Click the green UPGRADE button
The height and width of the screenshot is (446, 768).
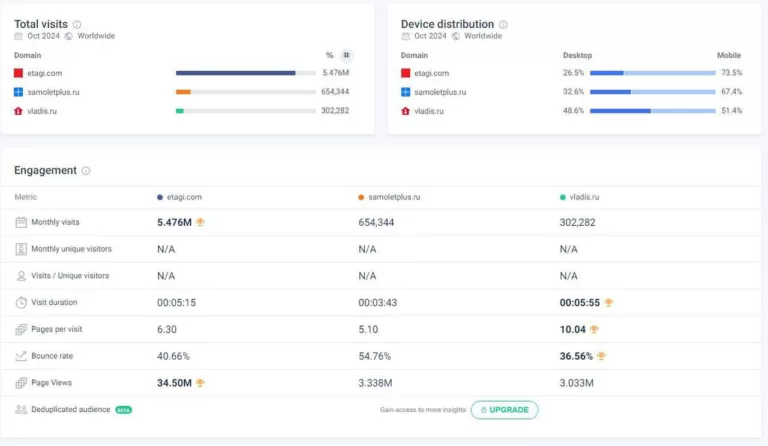504,410
